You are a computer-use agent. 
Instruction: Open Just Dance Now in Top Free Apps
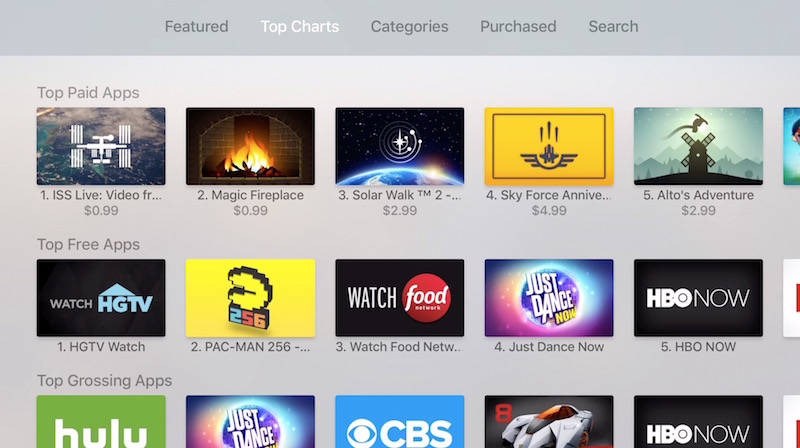549,298
